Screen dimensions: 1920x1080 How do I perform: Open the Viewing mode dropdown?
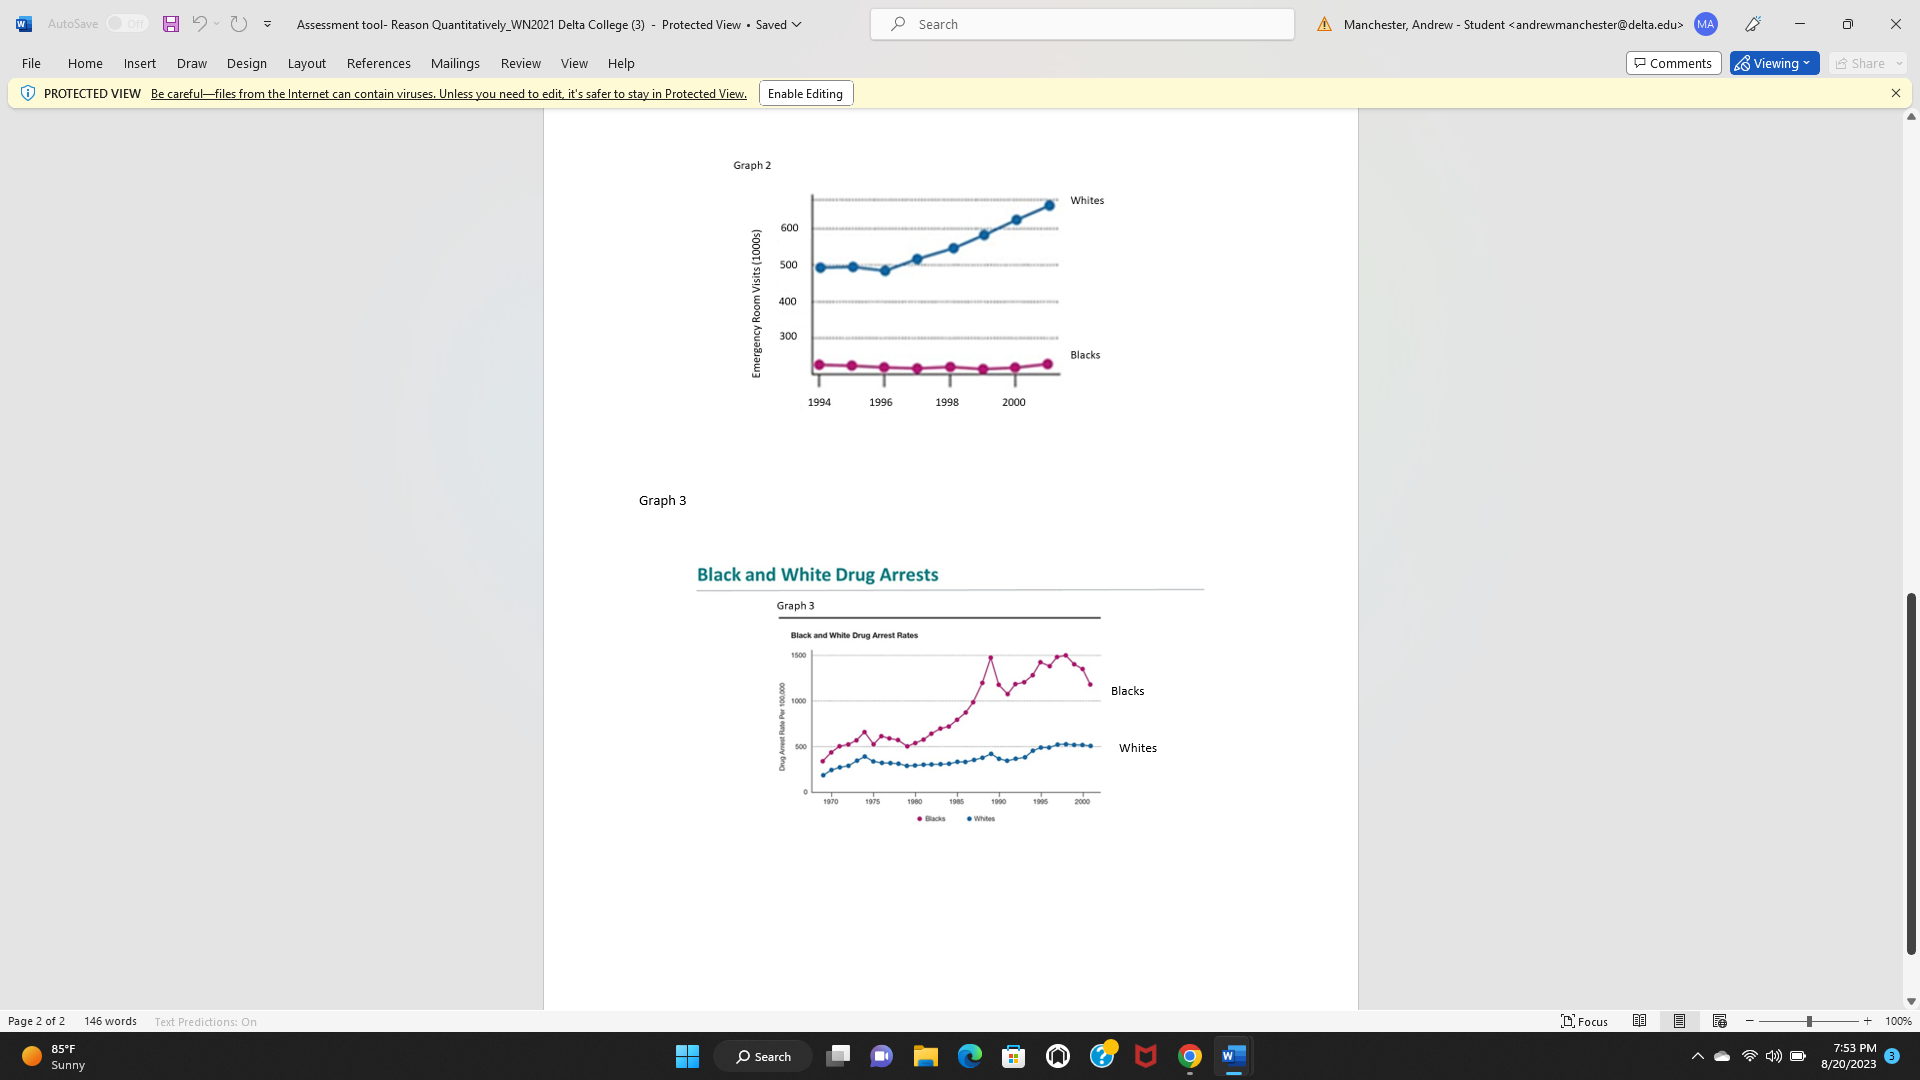[1773, 62]
